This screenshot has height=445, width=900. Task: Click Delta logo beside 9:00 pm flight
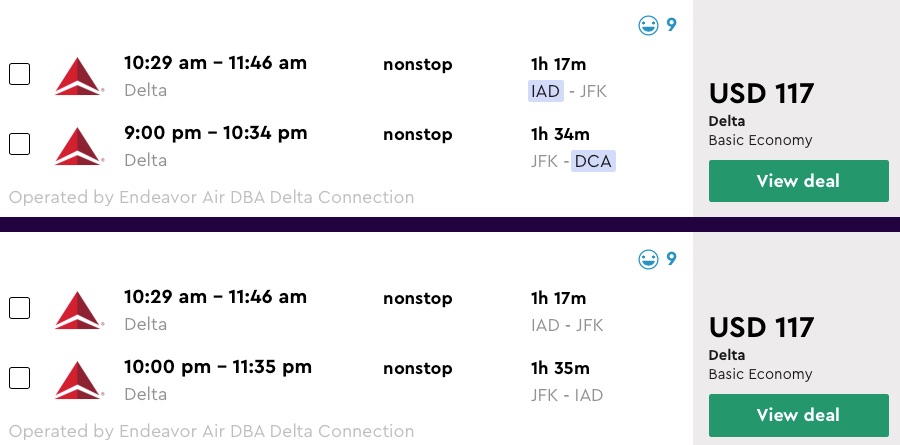[x=80, y=146]
